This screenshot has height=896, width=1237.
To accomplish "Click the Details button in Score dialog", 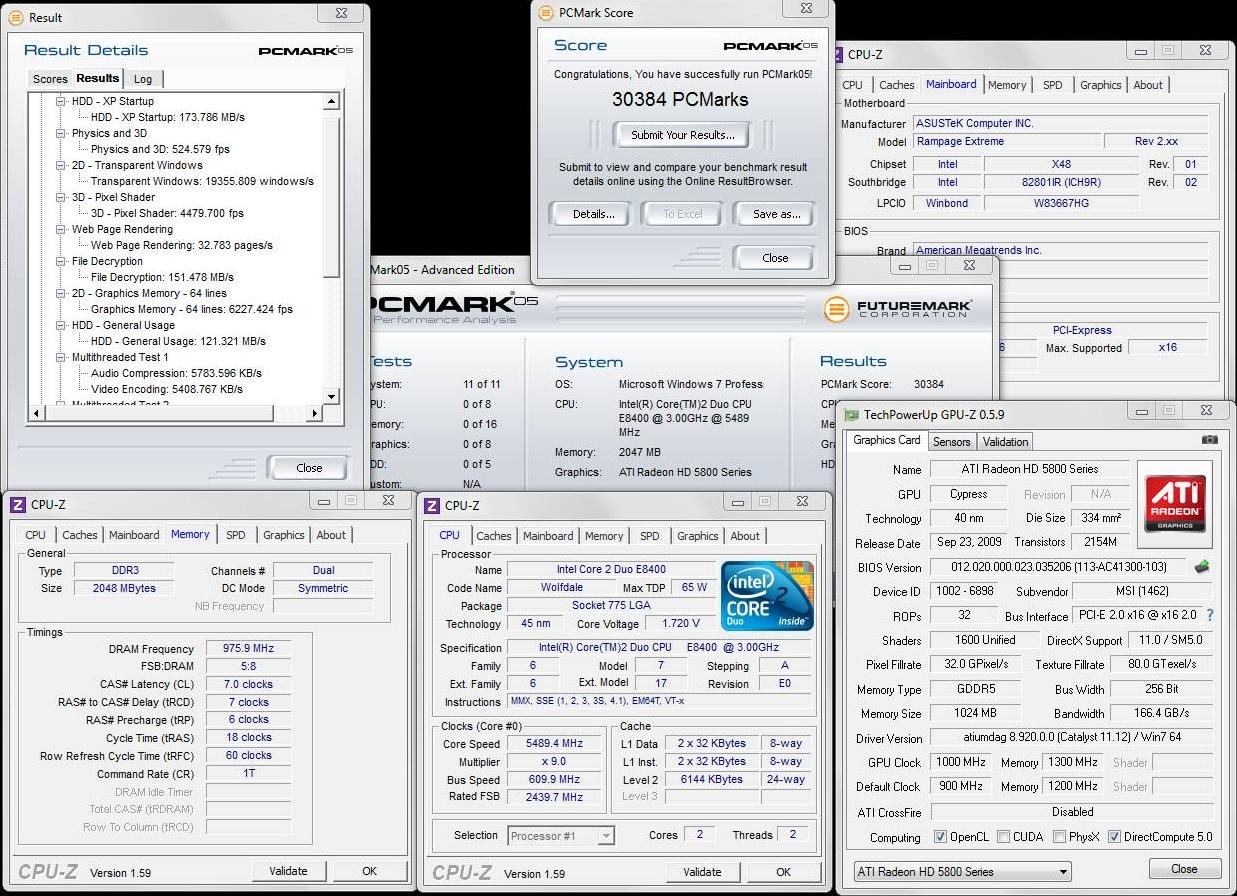I will (x=593, y=214).
